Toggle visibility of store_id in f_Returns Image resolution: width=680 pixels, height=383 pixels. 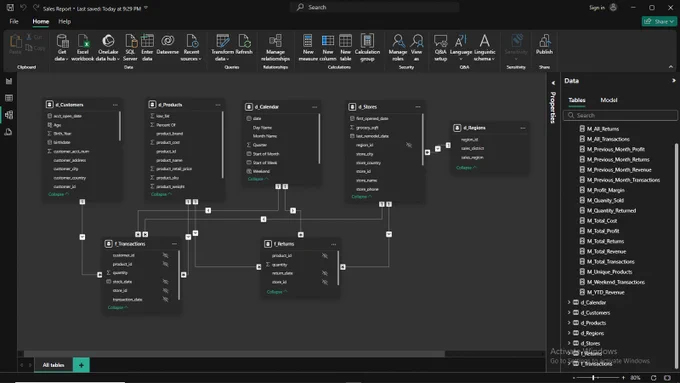pos(324,282)
